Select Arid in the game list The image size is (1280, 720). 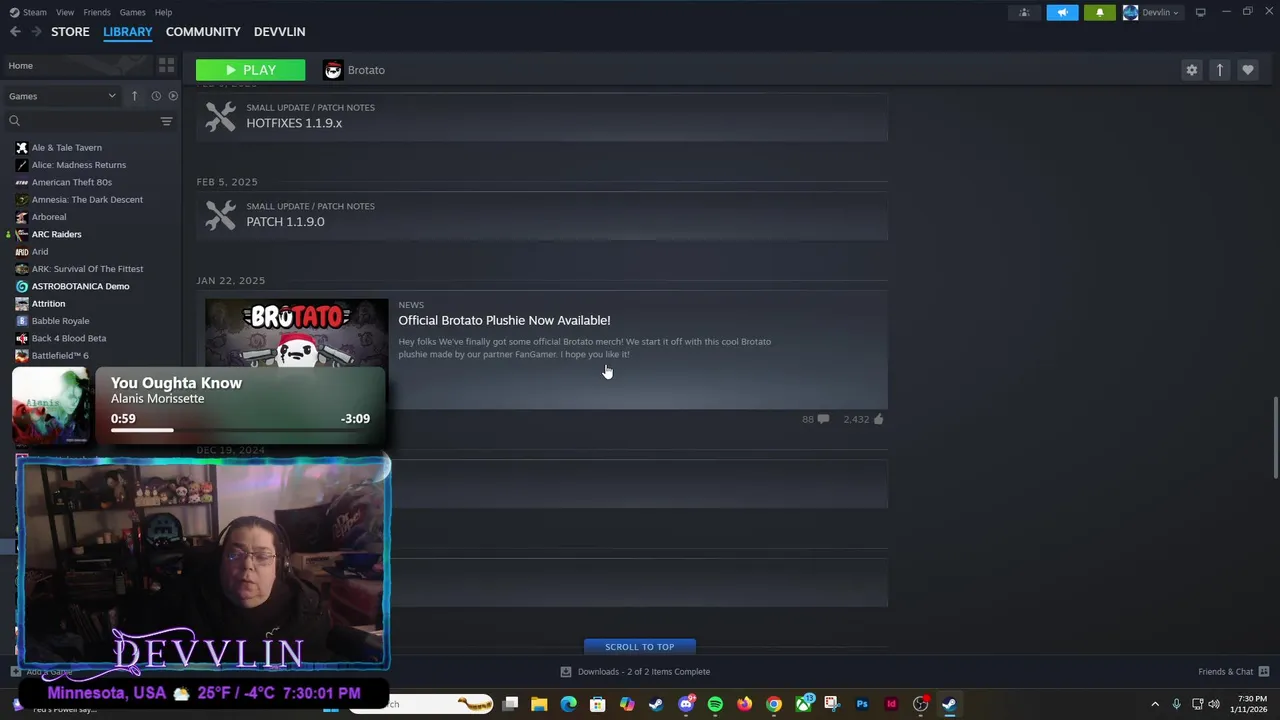click(40, 252)
